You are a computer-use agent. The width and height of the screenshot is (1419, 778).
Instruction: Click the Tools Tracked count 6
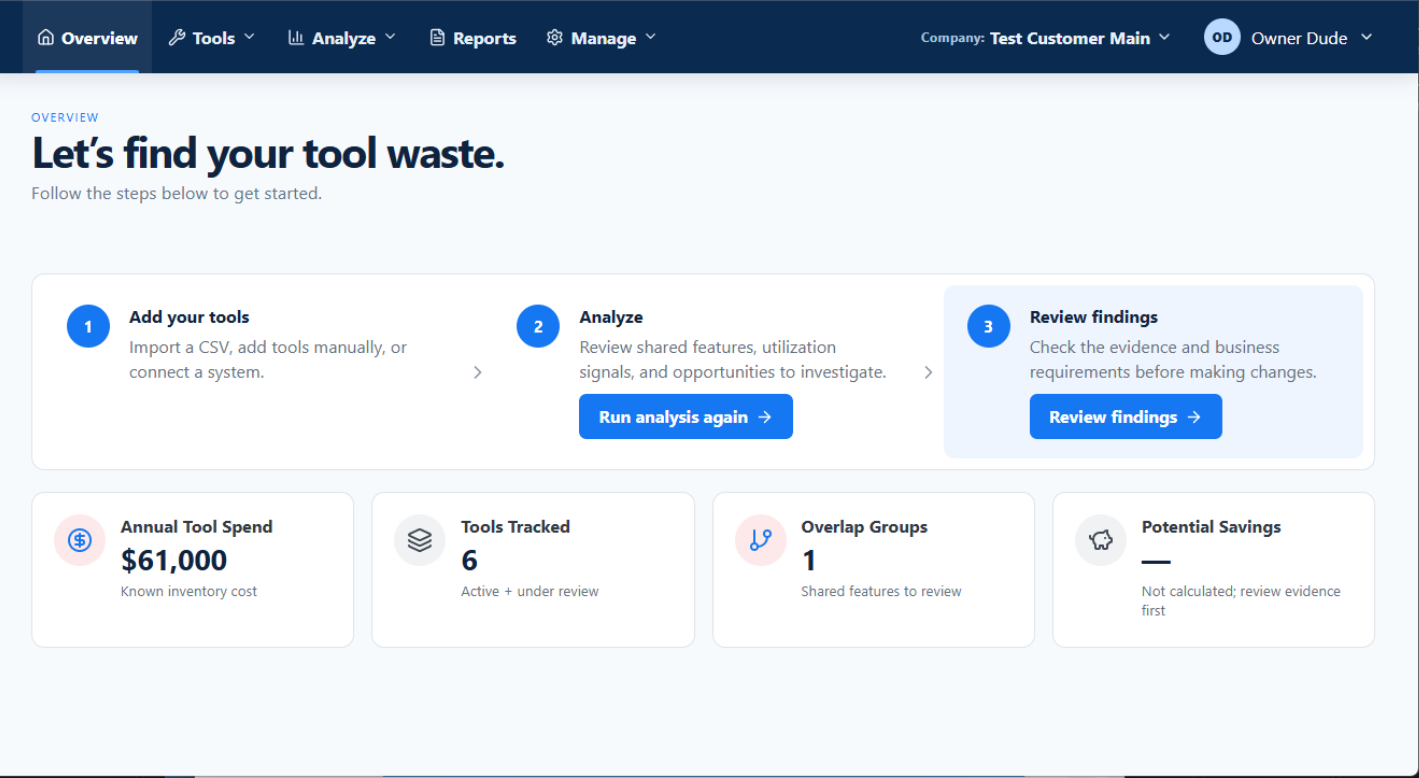click(469, 560)
